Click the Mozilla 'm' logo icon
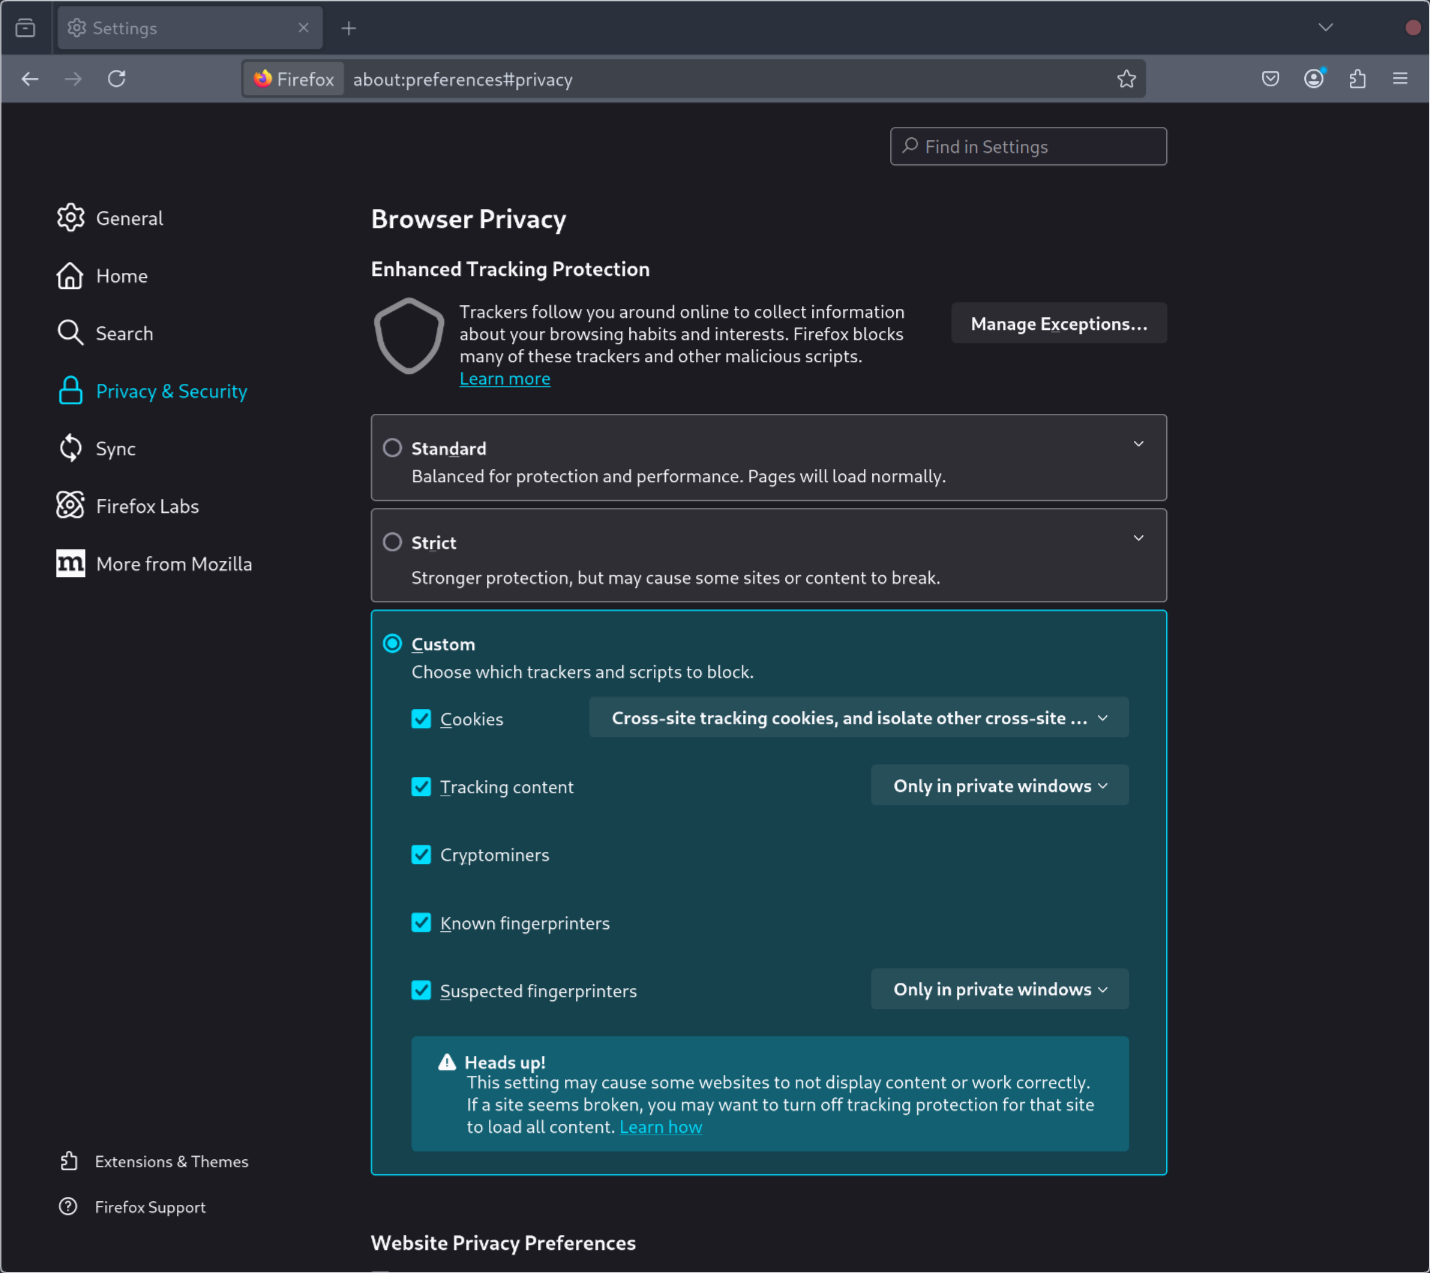Screen dimensions: 1430x1273 70,564
